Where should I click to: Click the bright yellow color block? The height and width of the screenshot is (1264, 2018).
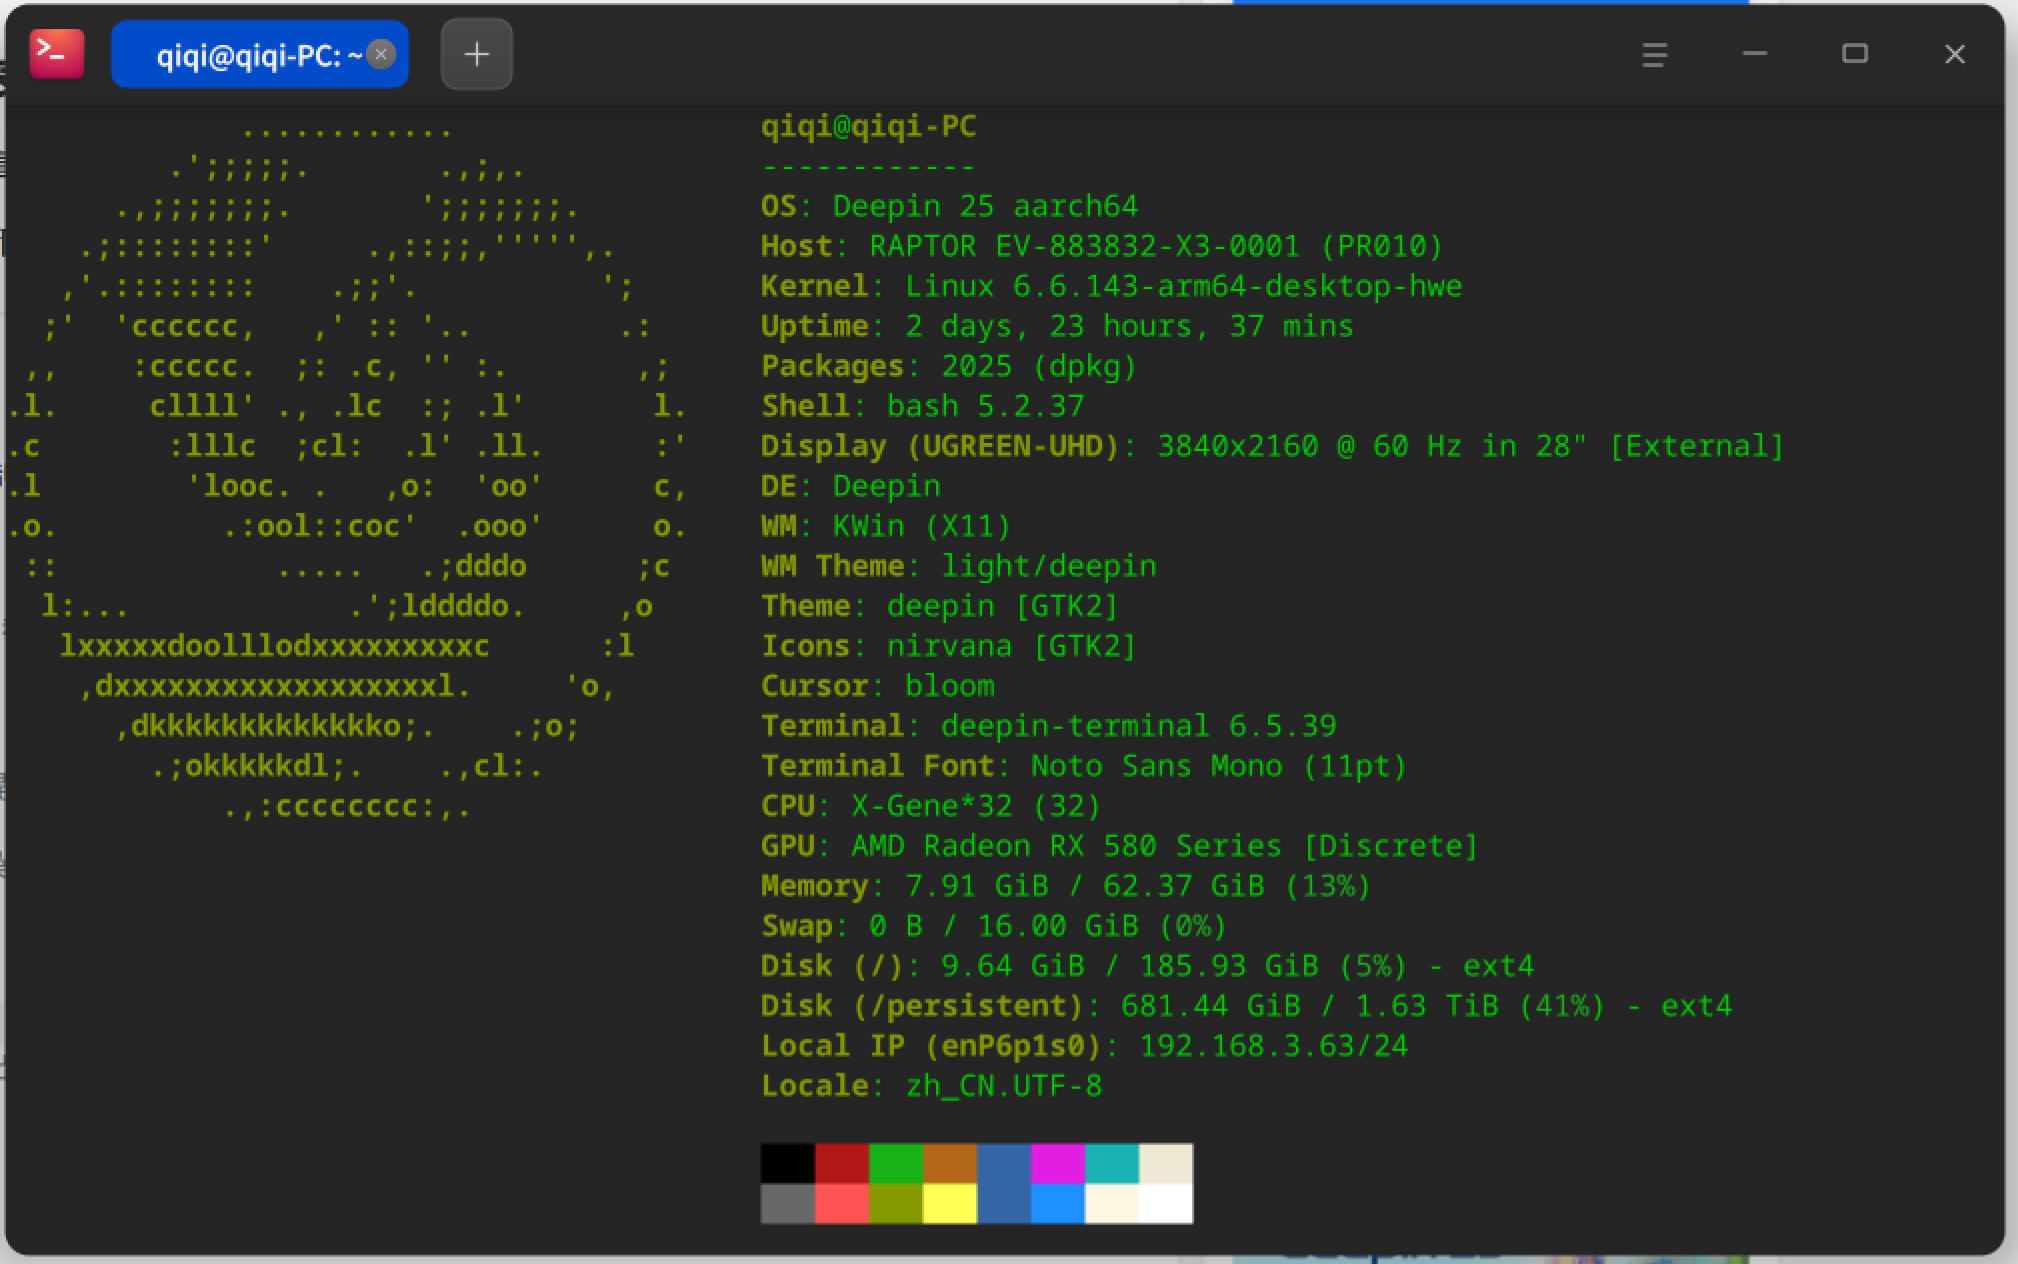950,1204
